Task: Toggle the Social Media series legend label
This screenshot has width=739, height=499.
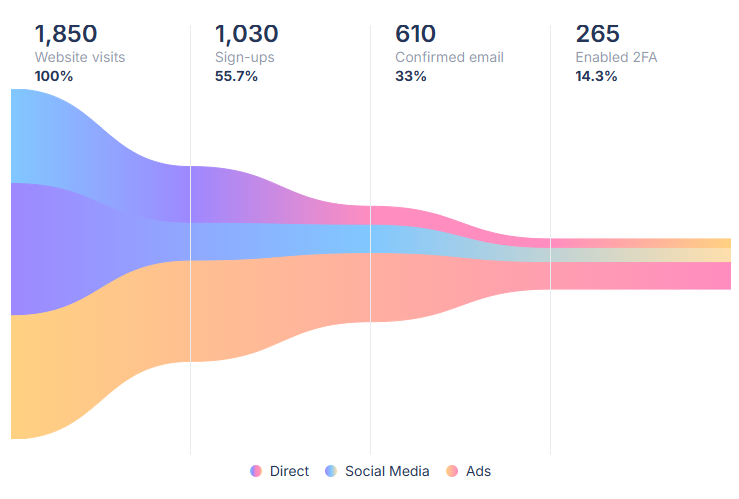Action: click(387, 471)
